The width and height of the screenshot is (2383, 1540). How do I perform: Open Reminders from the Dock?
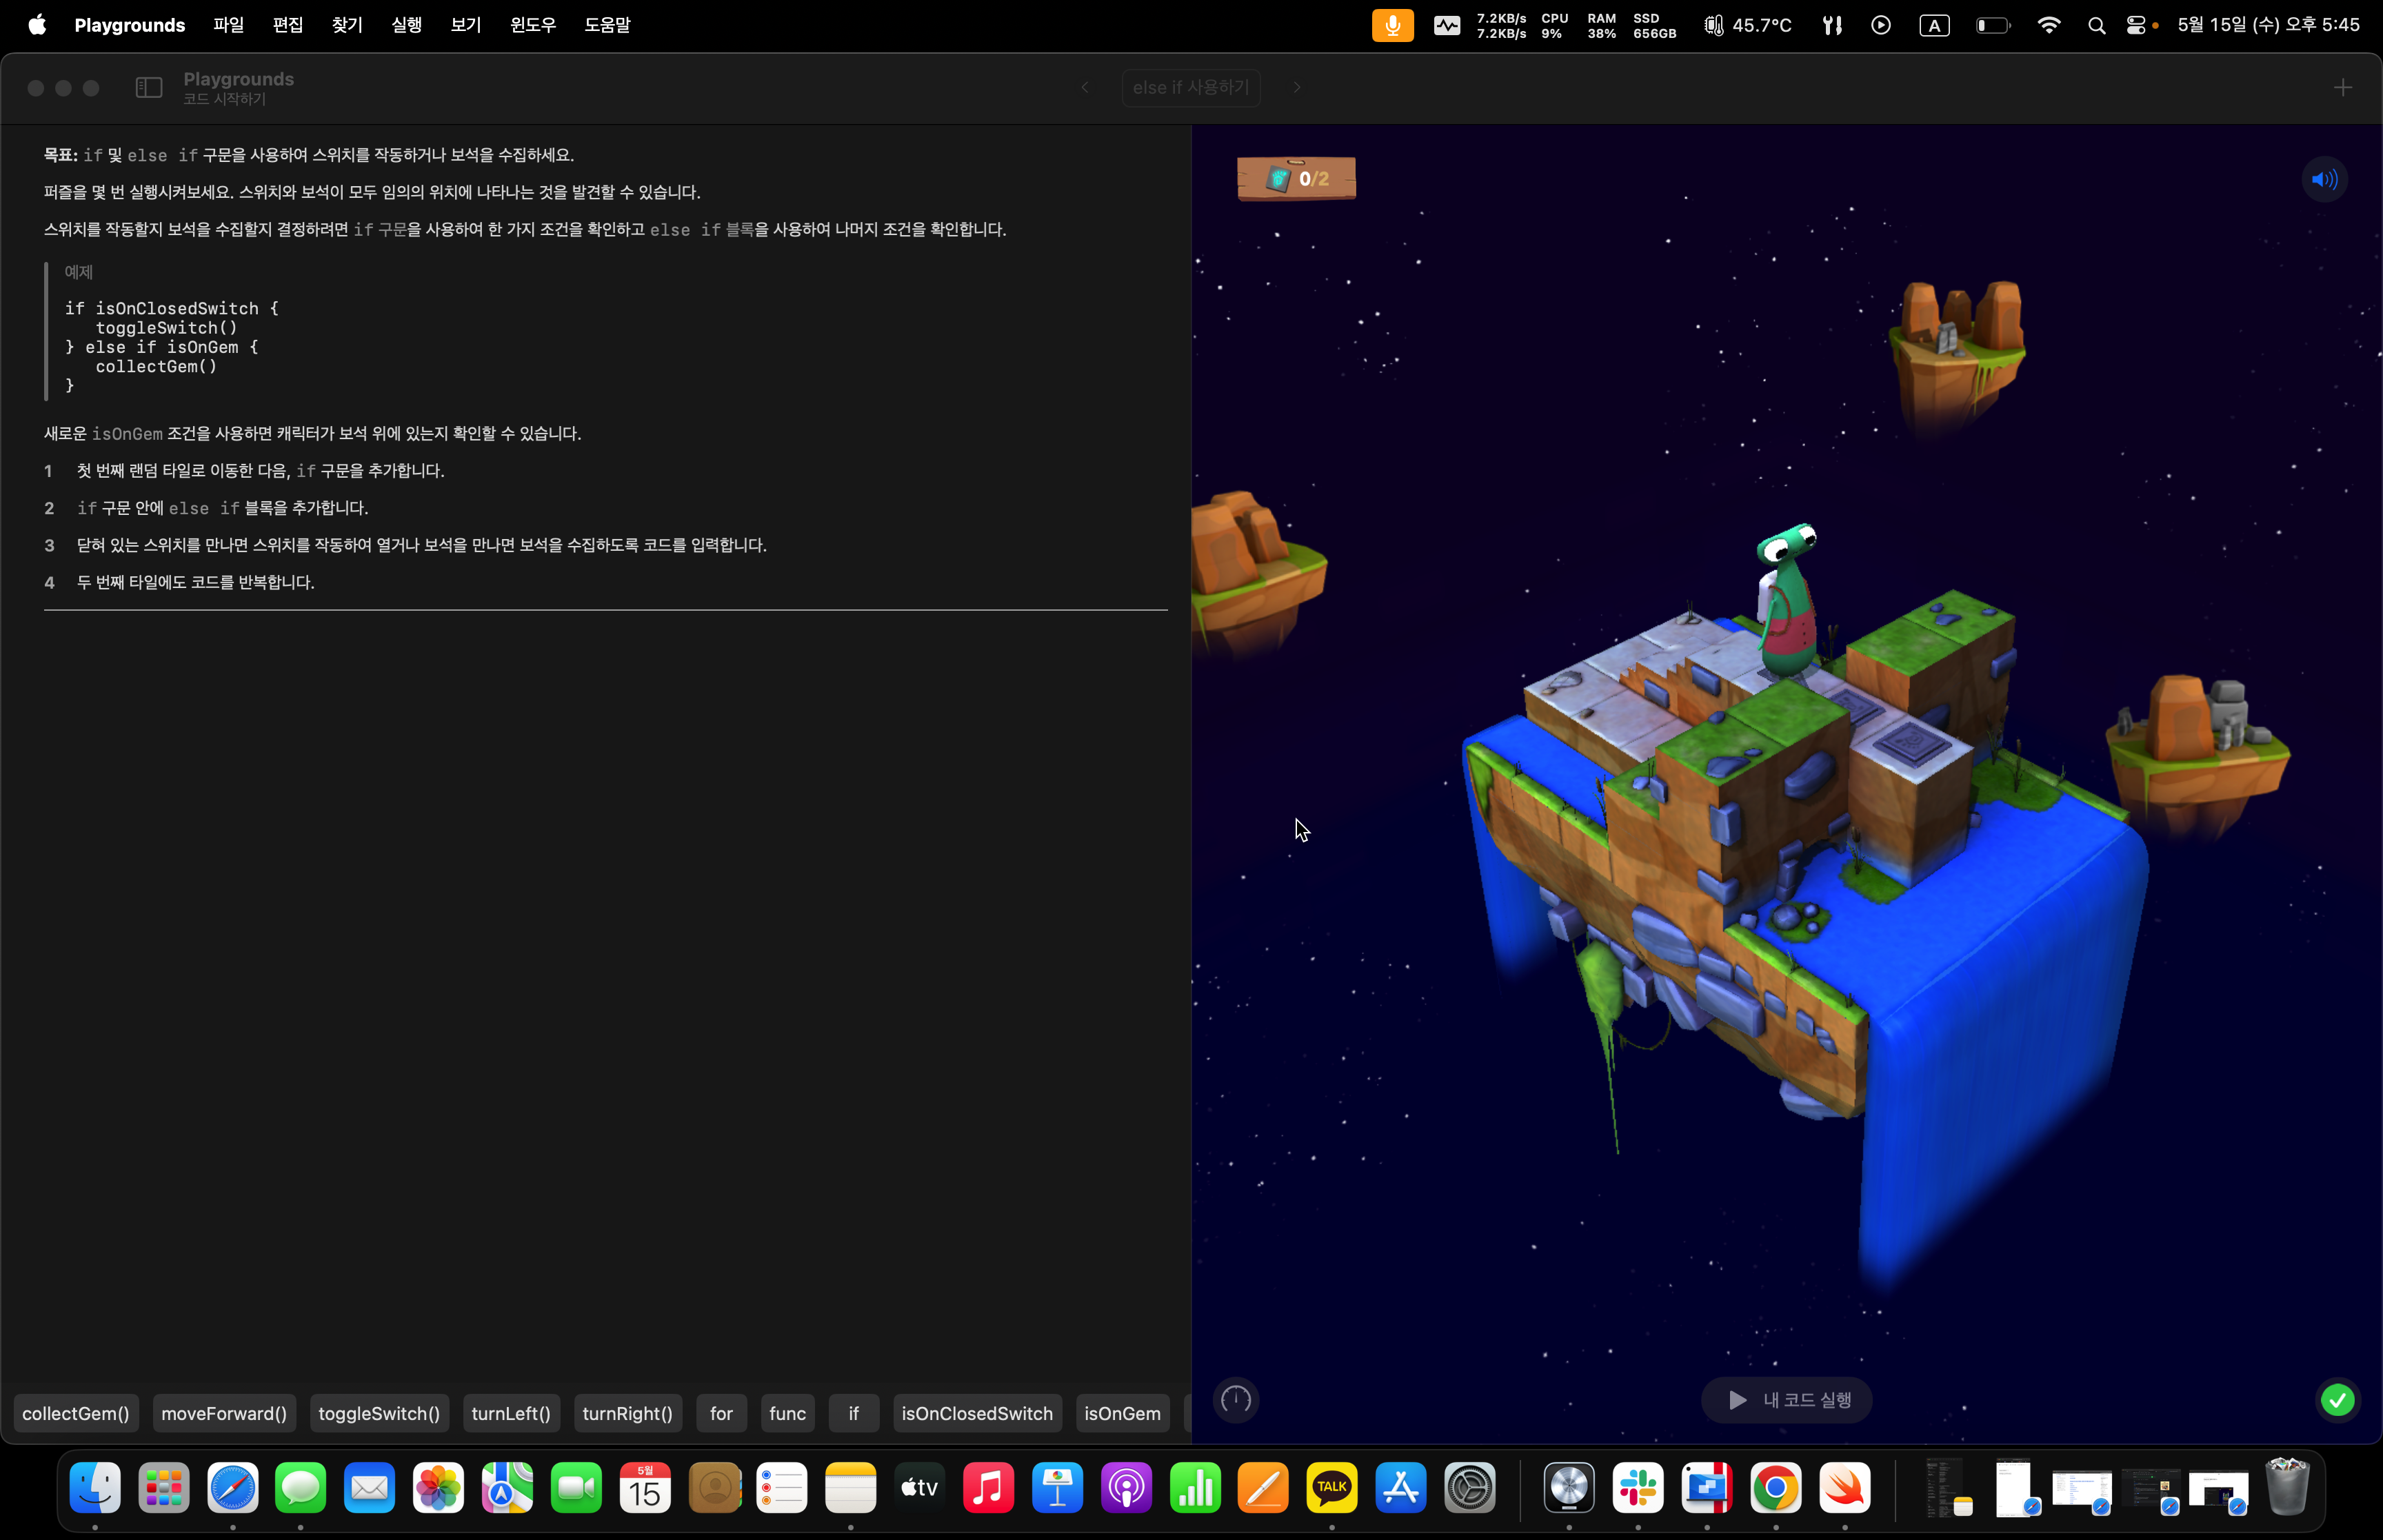783,1488
